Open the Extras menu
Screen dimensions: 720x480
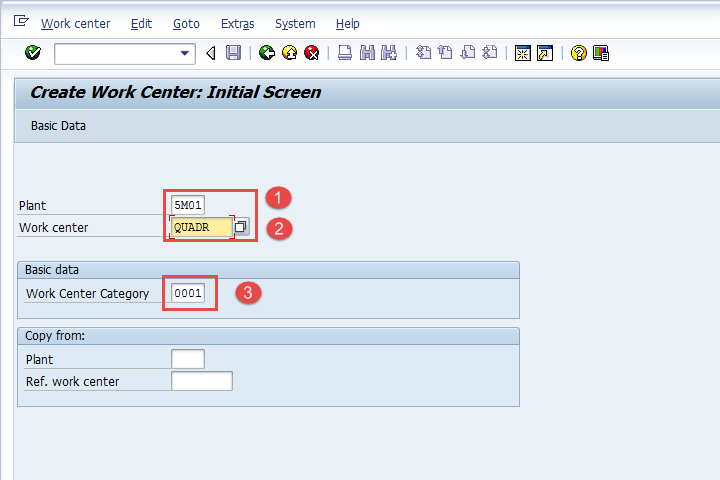(x=237, y=23)
